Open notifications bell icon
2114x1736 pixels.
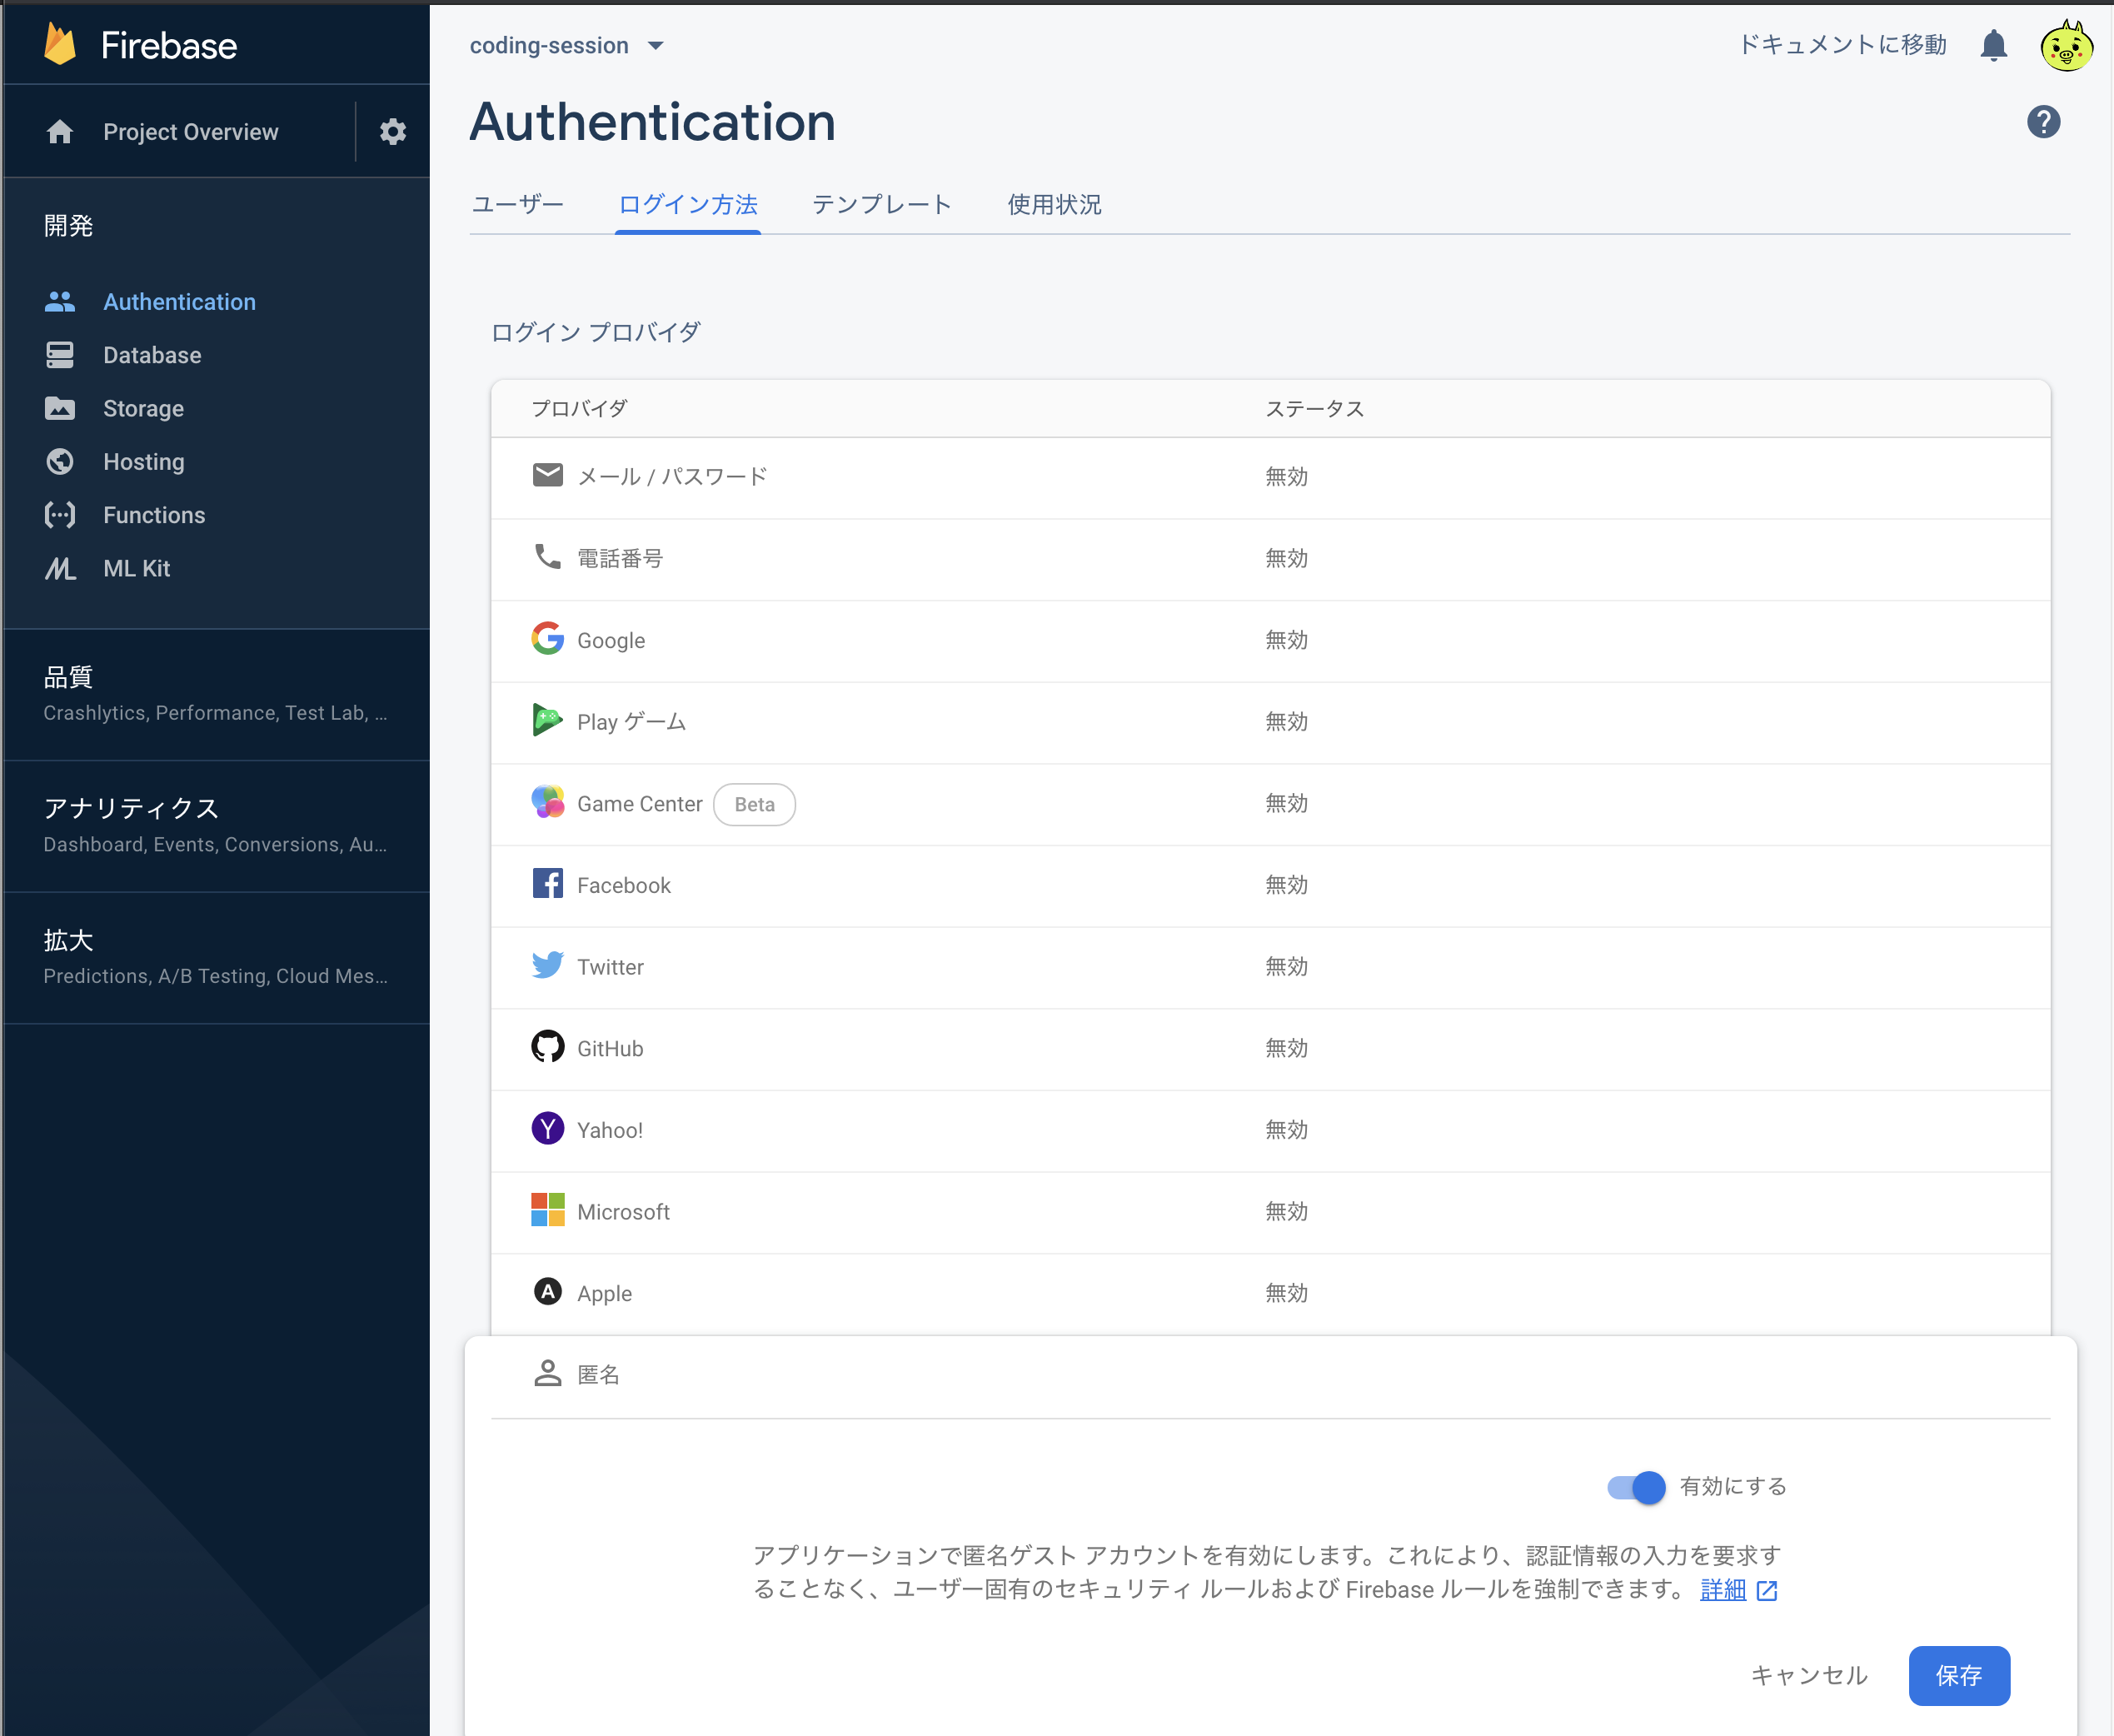[1994, 45]
